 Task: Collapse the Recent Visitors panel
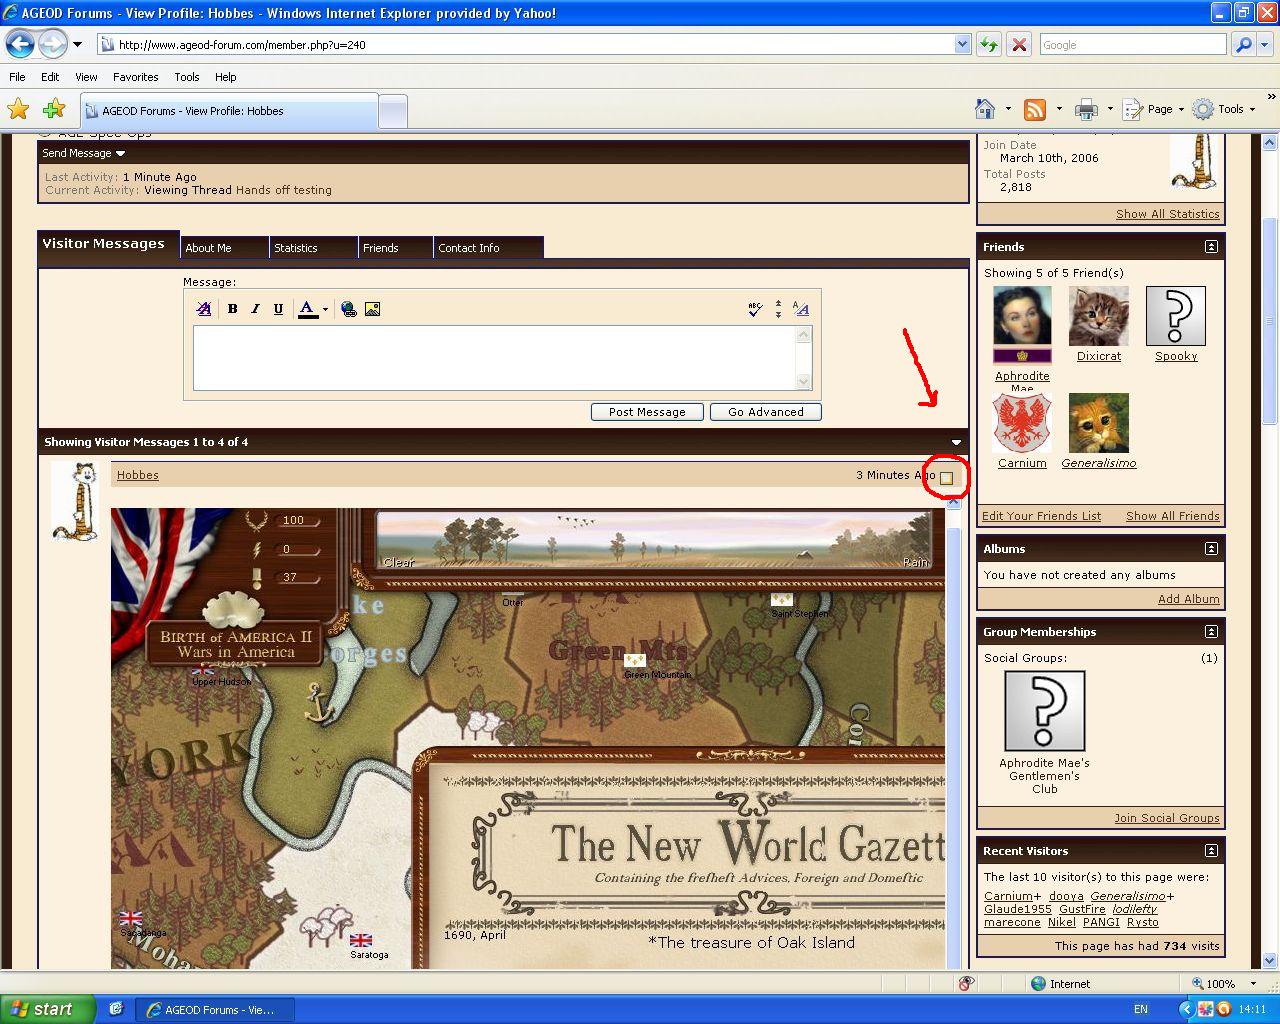pyautogui.click(x=1211, y=851)
